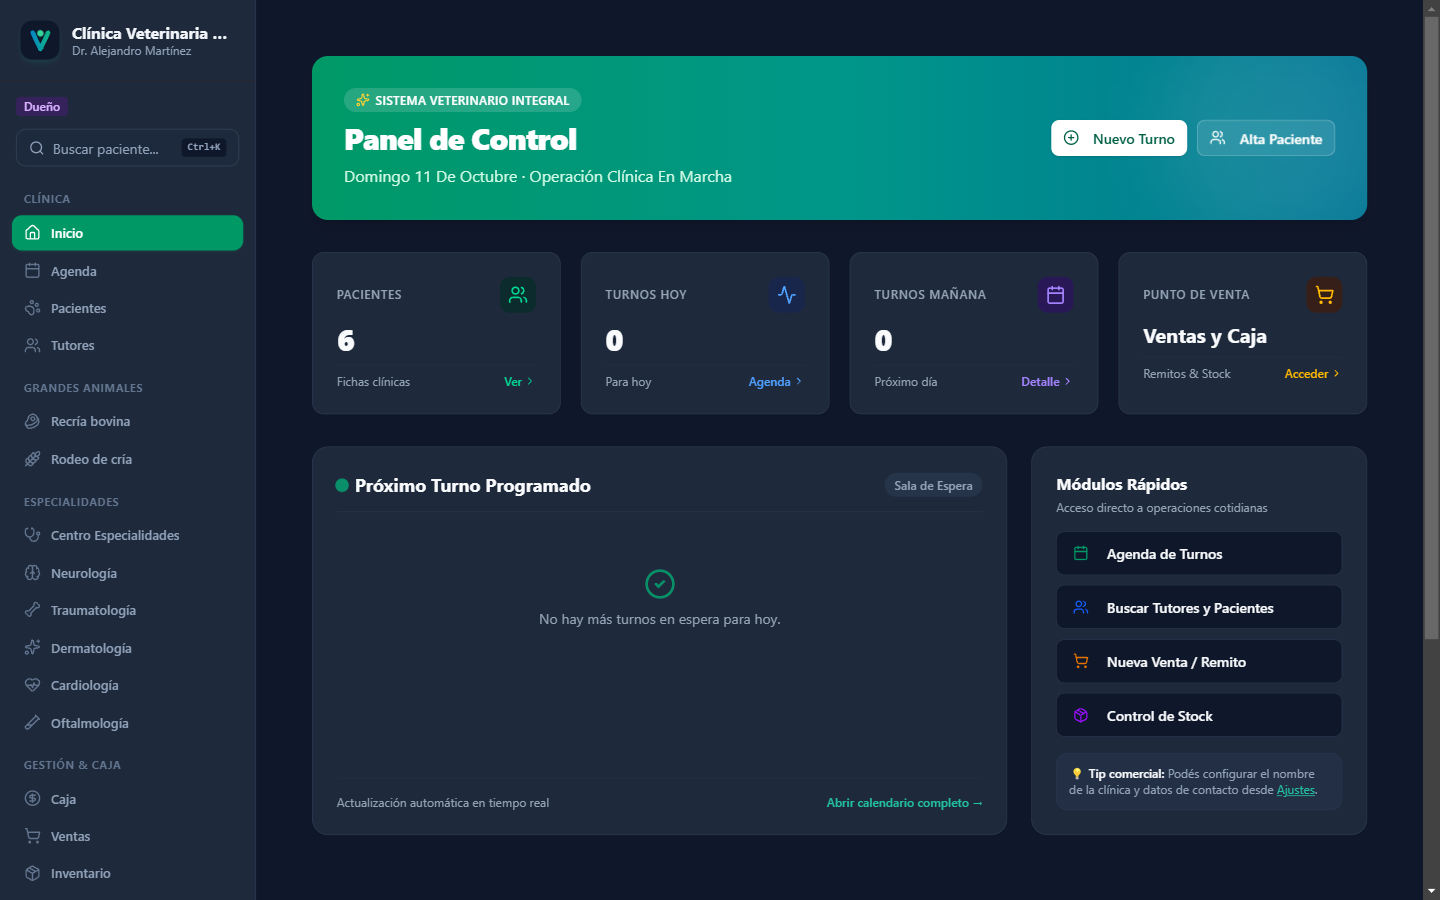Click the Dr. Alejandro Martínez name

[x=131, y=51]
